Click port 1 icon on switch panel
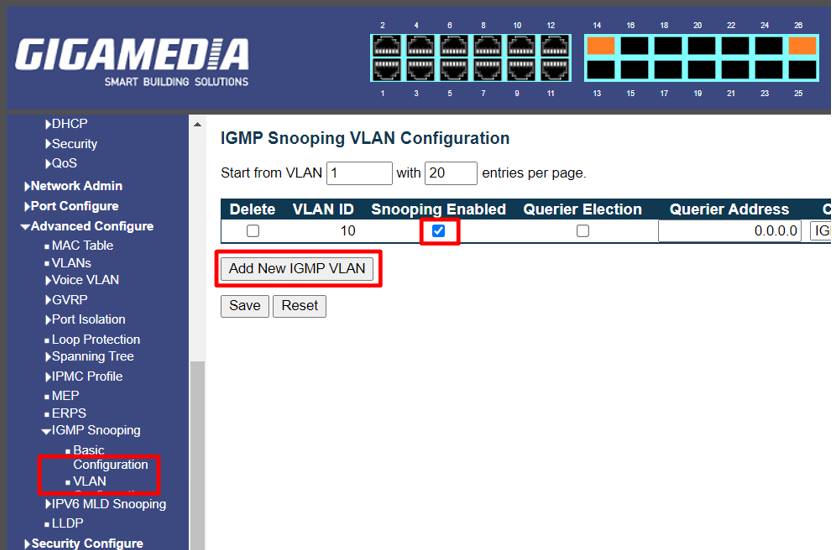 point(387,69)
